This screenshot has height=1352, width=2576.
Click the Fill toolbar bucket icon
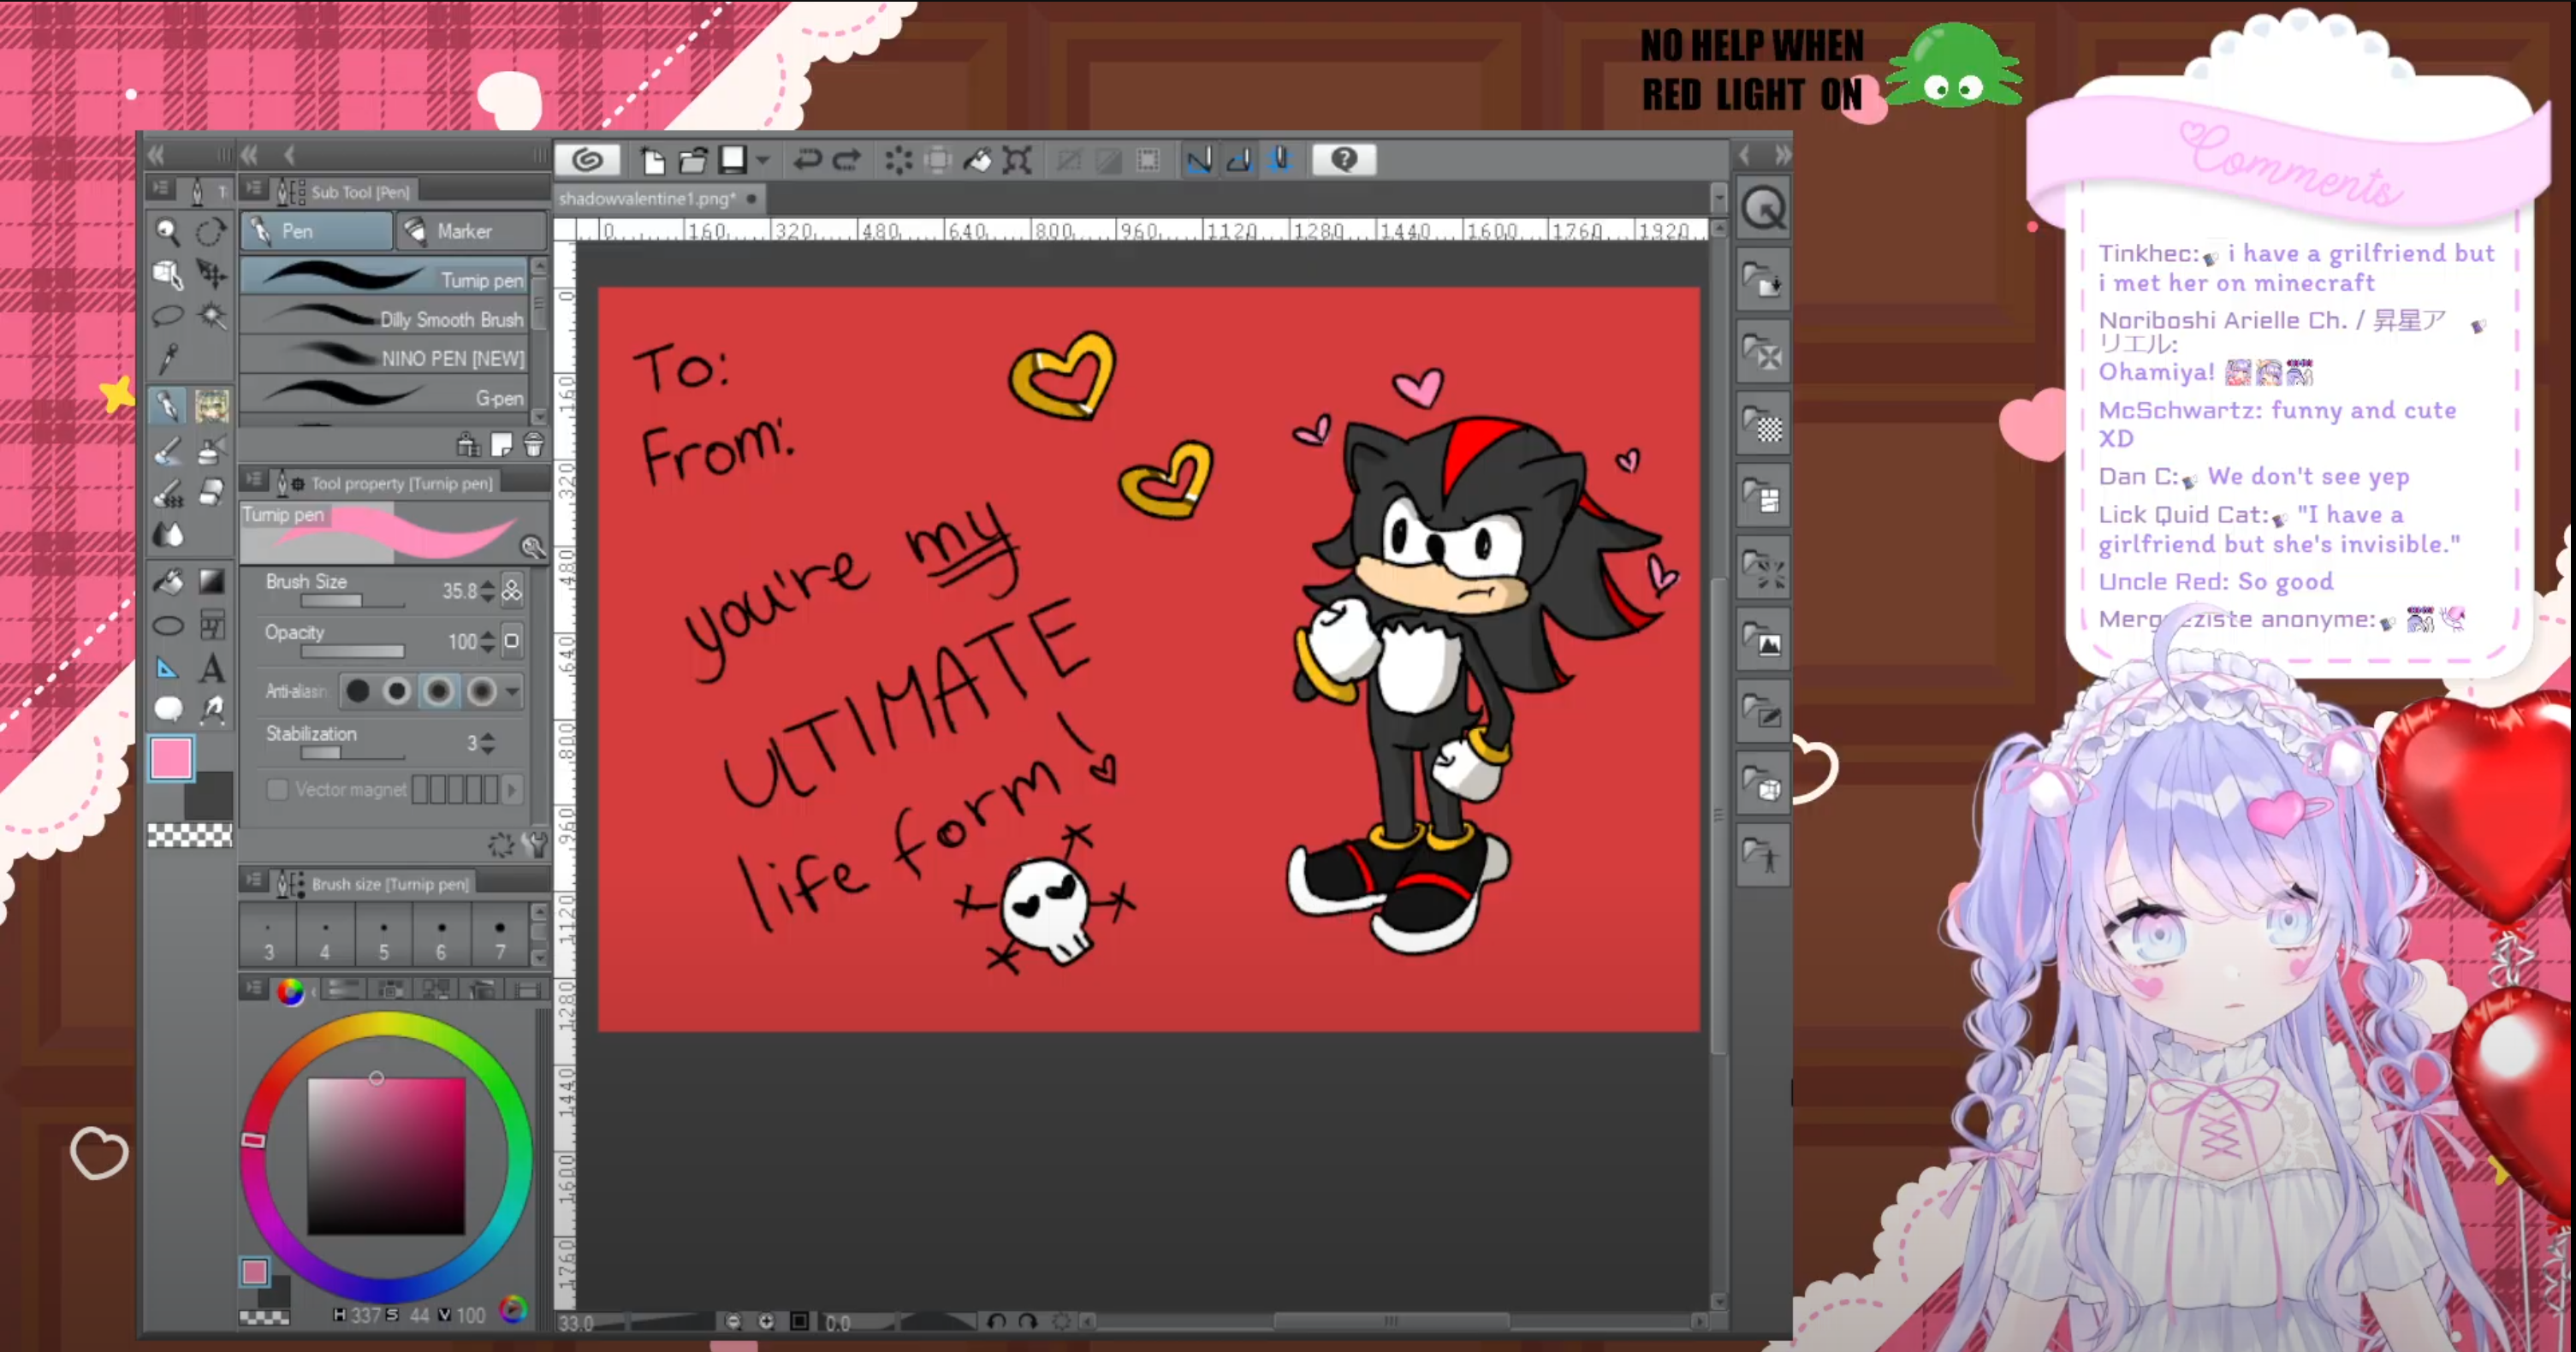tap(977, 160)
